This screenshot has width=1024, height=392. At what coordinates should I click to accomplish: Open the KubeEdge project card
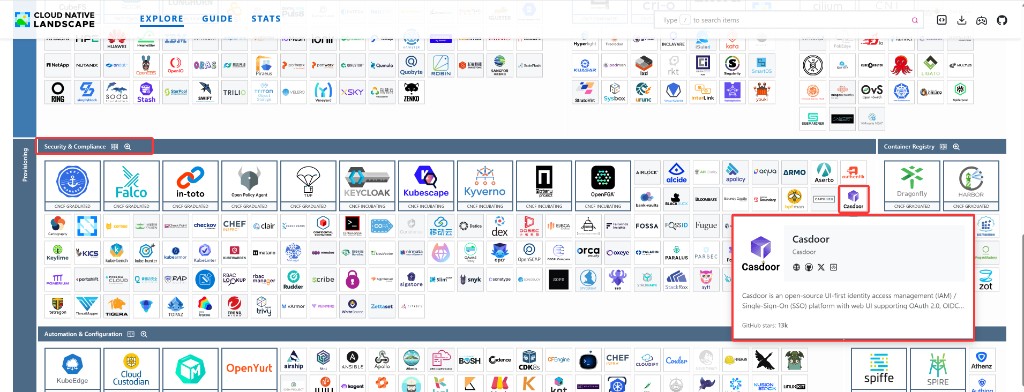point(72,370)
